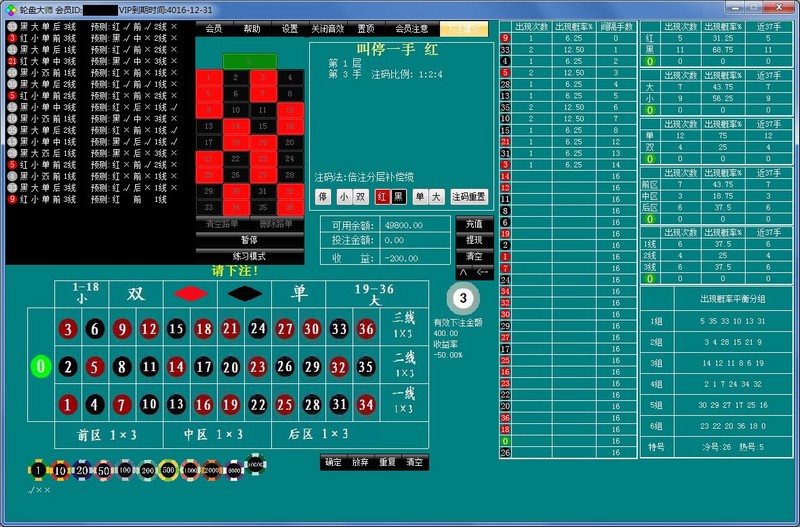The image size is (800, 527).
Task: Open the 设置 settings menu
Action: [x=289, y=29]
